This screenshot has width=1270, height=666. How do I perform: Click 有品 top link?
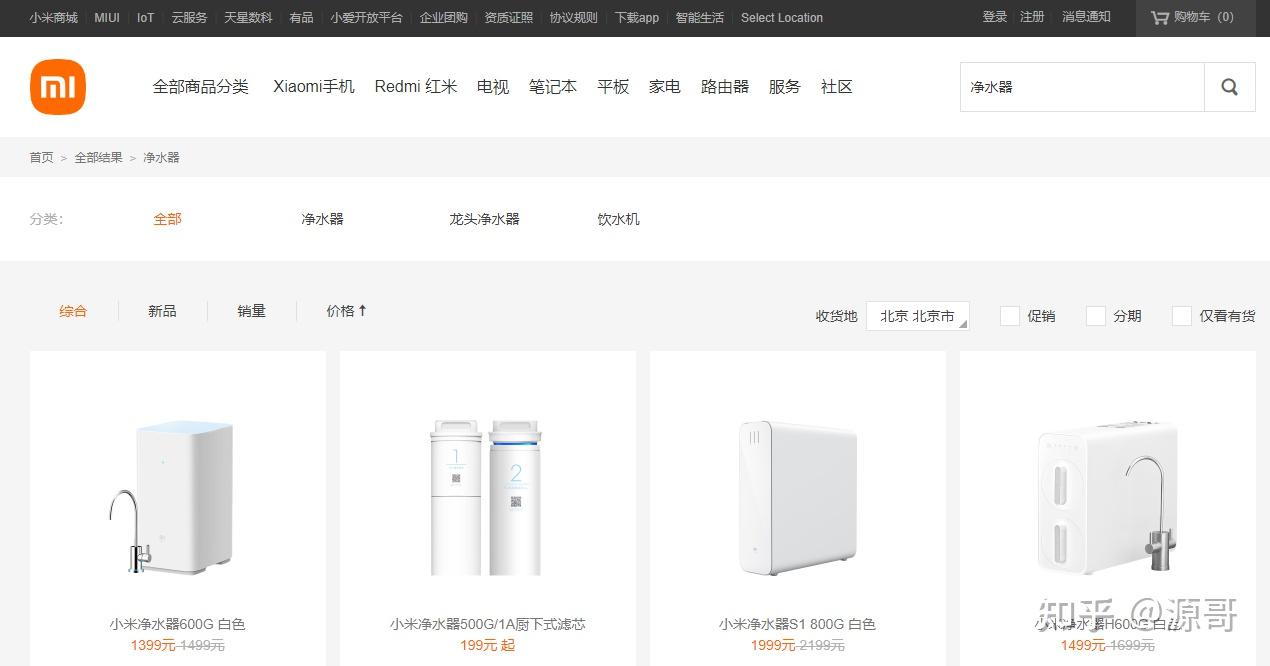click(301, 17)
